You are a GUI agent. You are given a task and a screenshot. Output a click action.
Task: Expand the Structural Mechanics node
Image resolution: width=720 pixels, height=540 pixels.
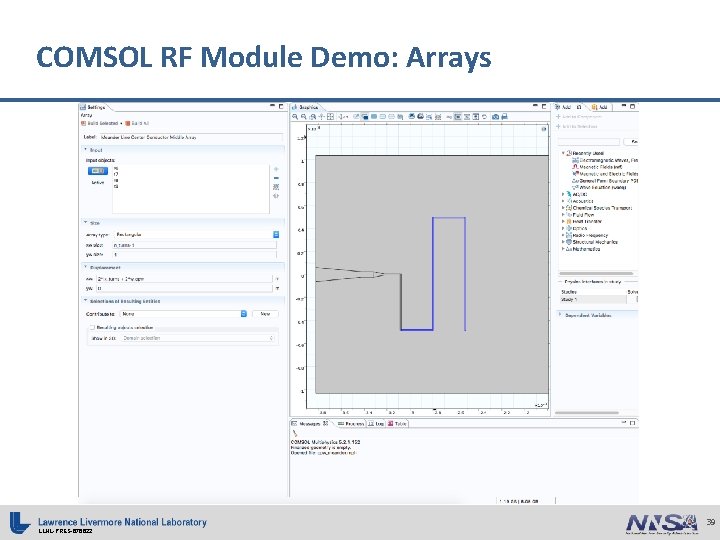tap(563, 242)
